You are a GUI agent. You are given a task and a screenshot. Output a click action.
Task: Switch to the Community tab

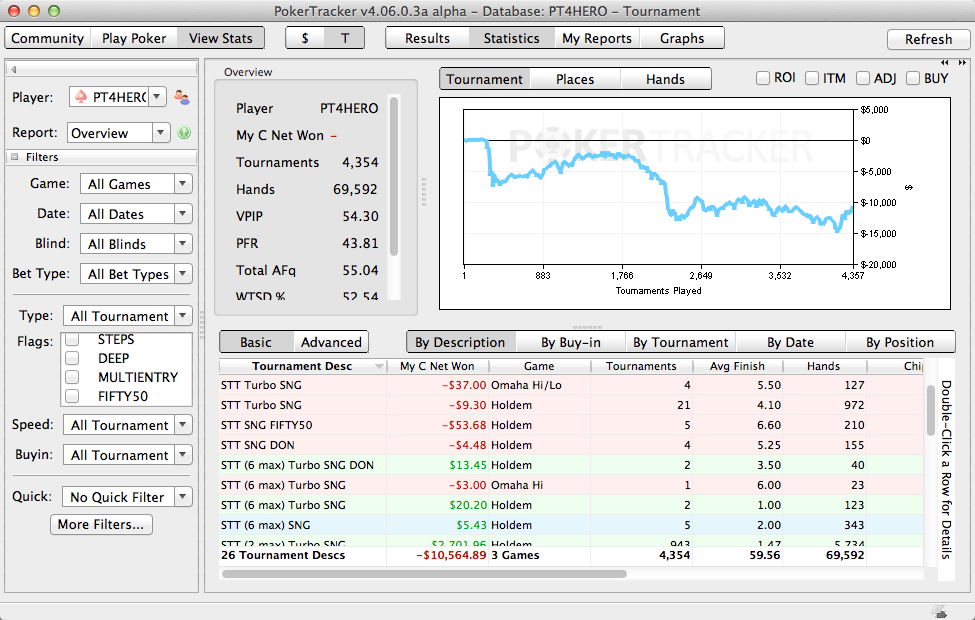(x=48, y=38)
